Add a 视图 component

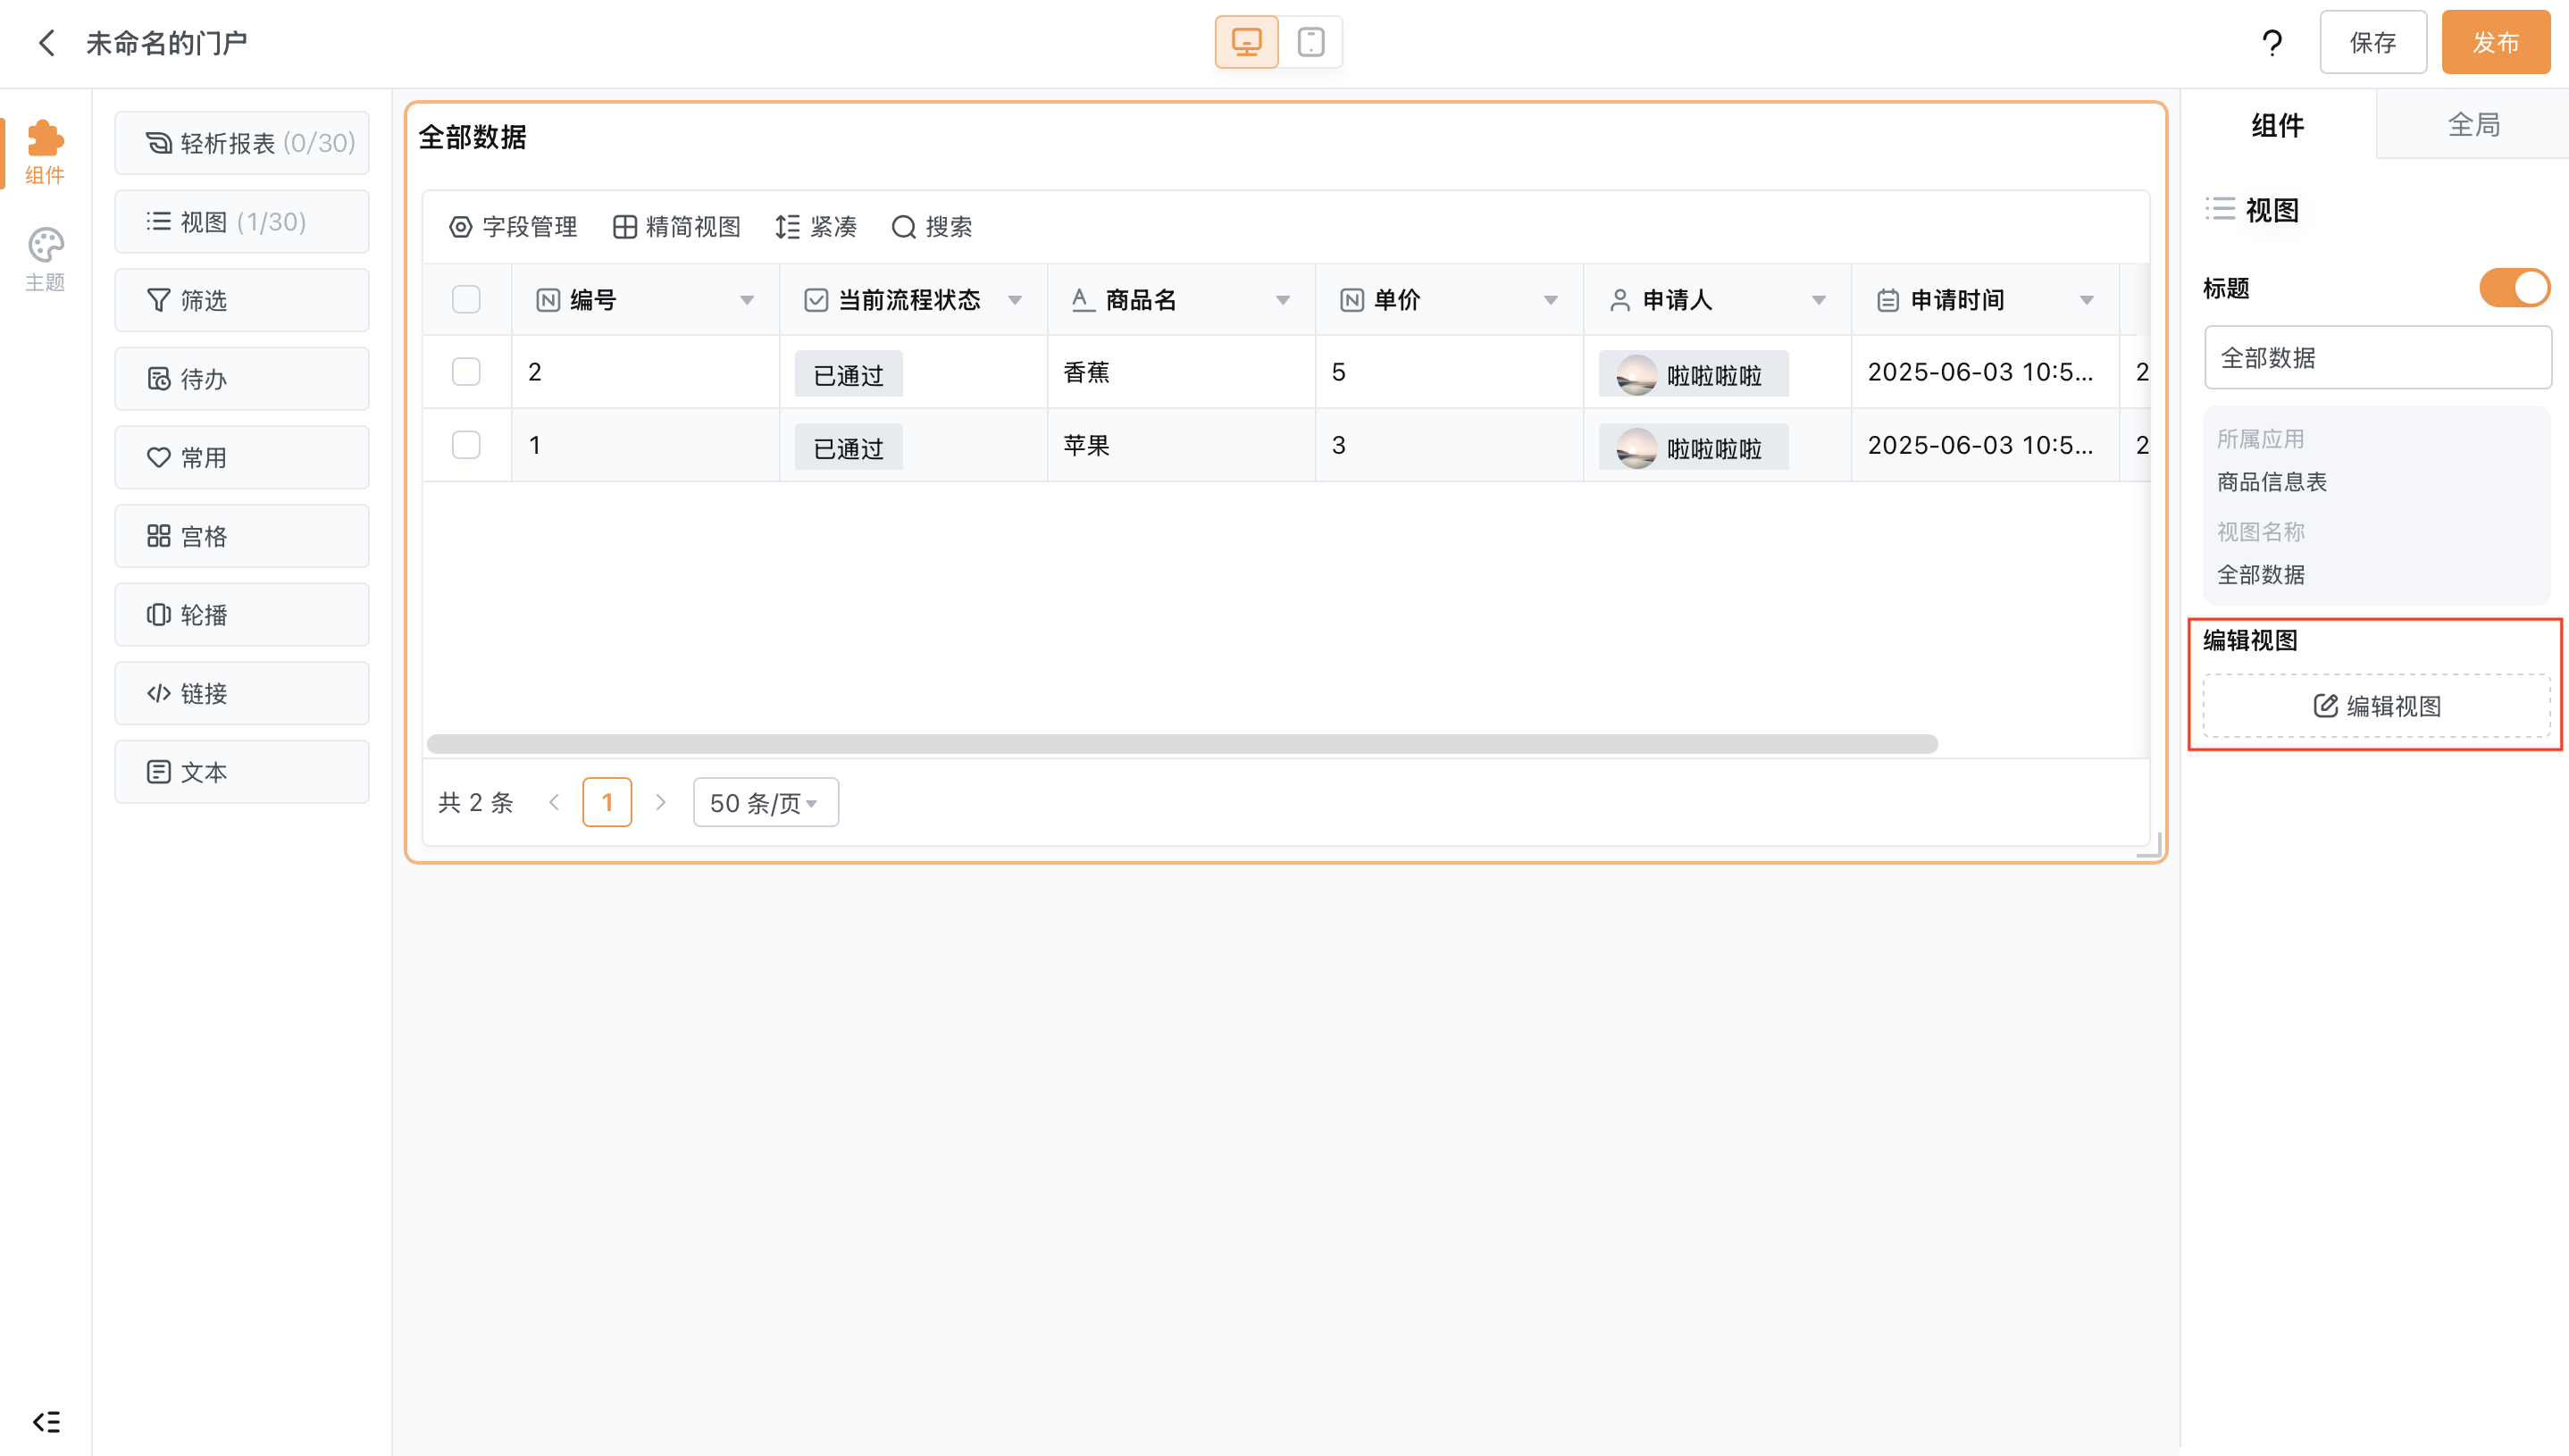242,222
